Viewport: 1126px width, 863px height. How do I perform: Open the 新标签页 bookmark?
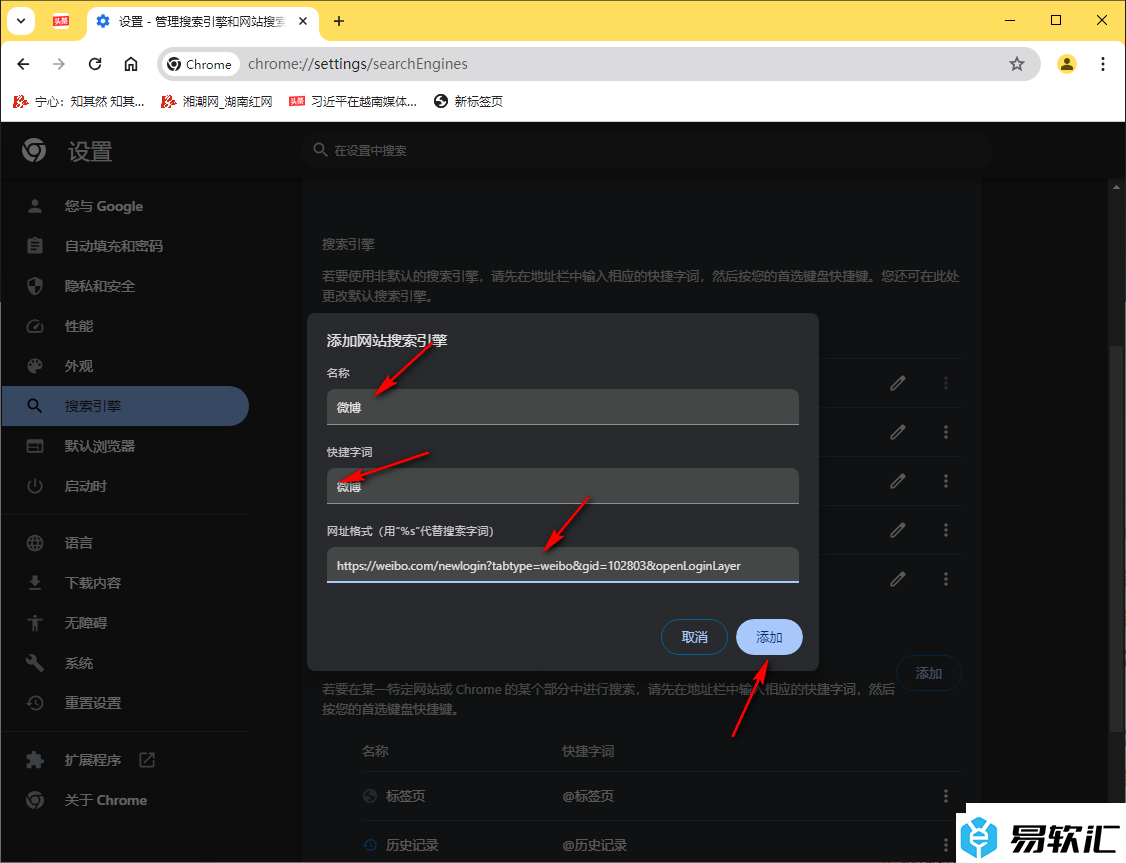pyautogui.click(x=468, y=101)
